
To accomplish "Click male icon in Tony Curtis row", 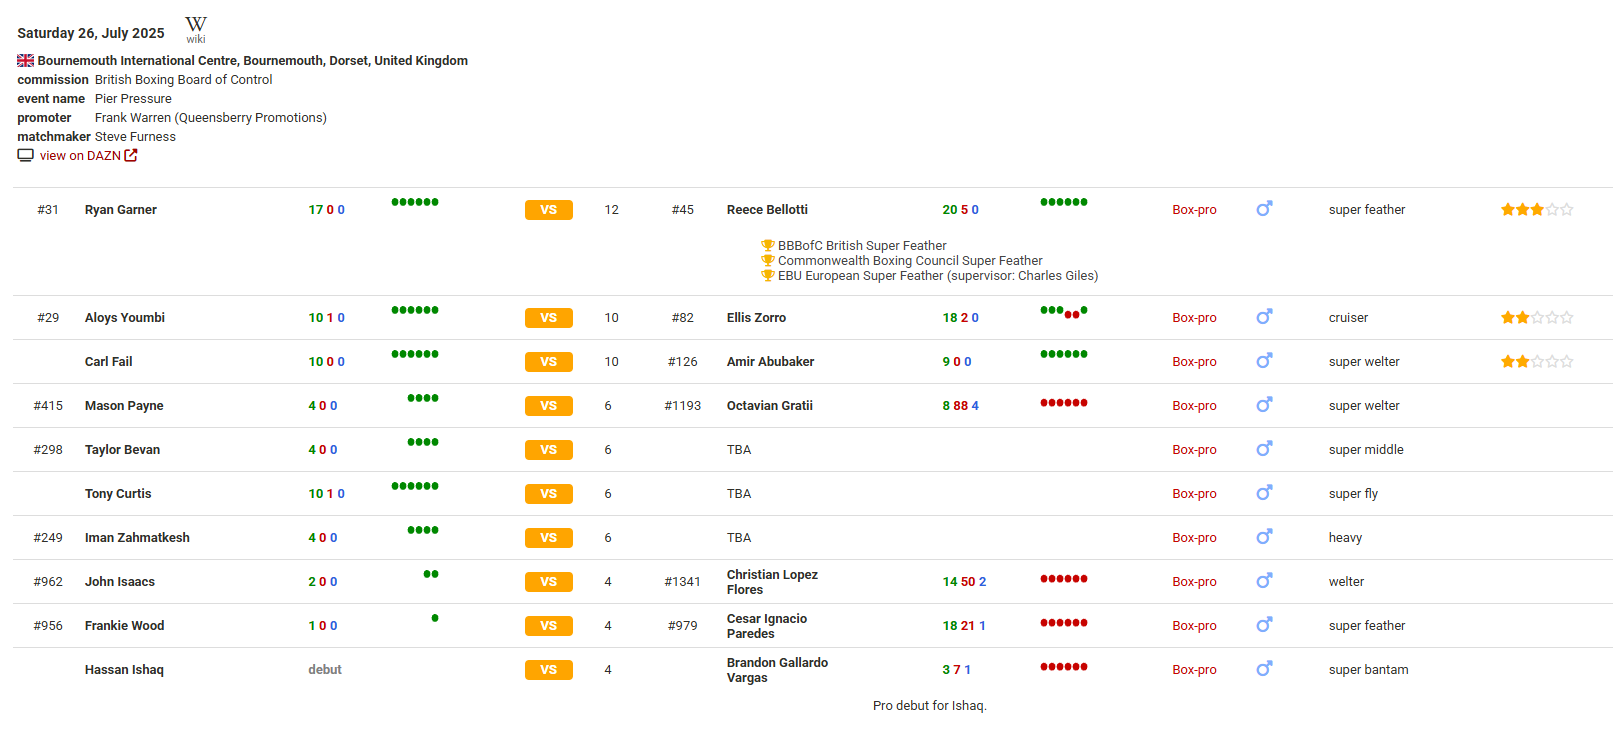I will tap(1264, 493).
